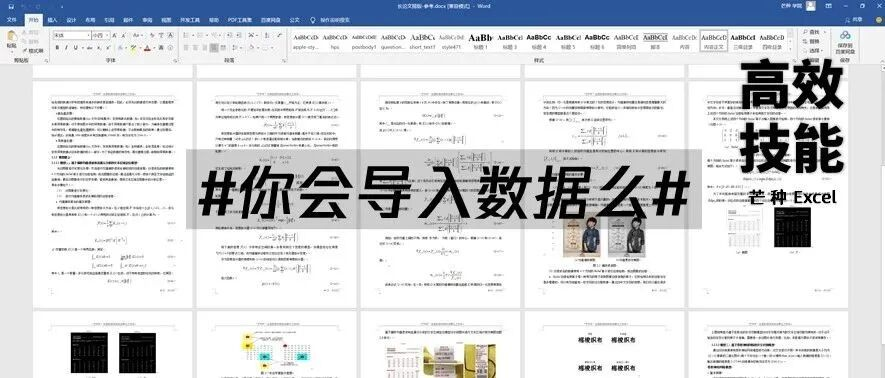Shrink font size with shrink-font icon
Screen dimensions: 885x378
(123, 35)
